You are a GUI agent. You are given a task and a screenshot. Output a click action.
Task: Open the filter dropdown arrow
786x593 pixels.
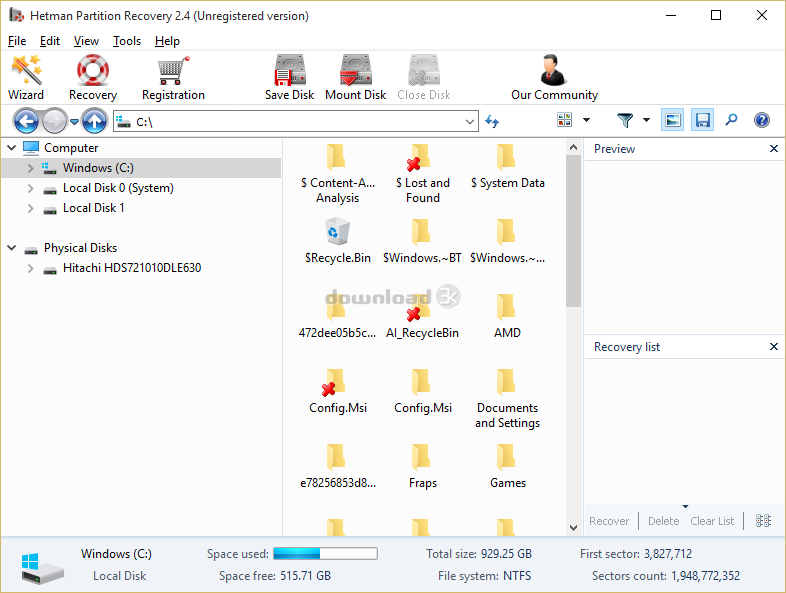tap(646, 120)
